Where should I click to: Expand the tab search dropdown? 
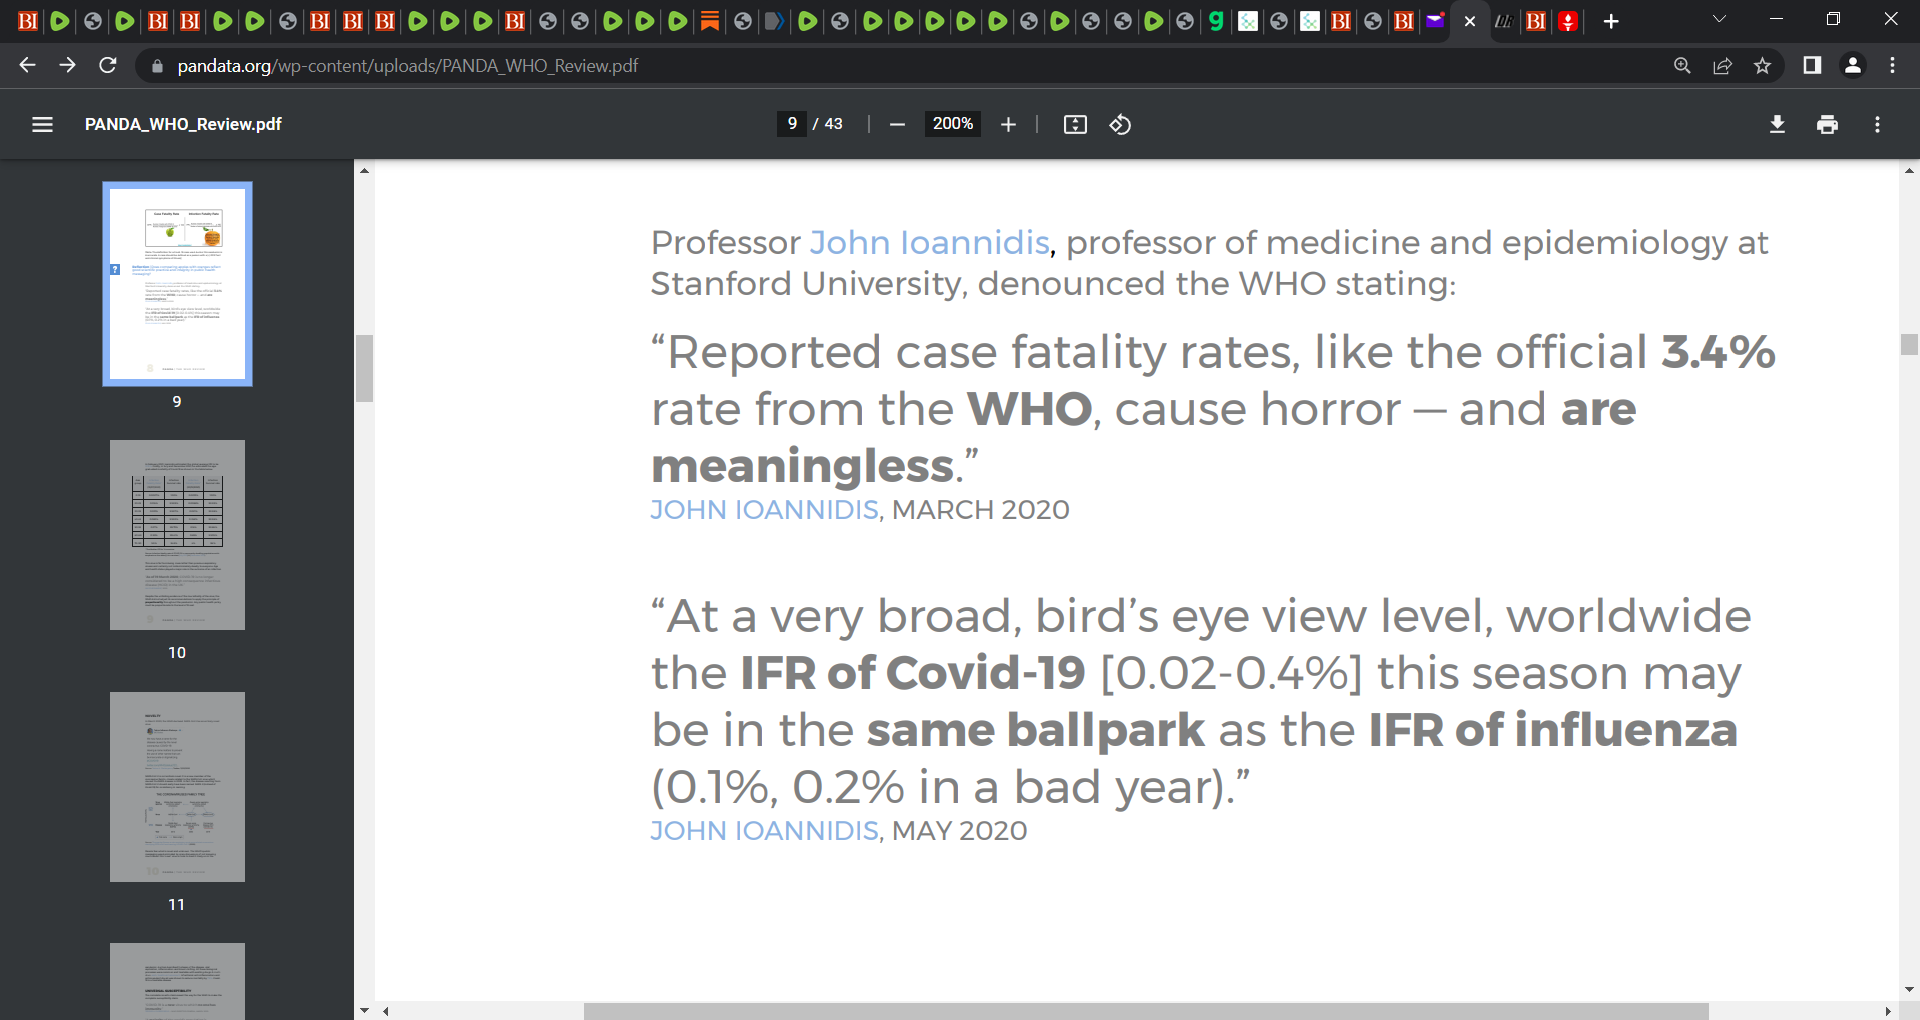click(x=1719, y=19)
